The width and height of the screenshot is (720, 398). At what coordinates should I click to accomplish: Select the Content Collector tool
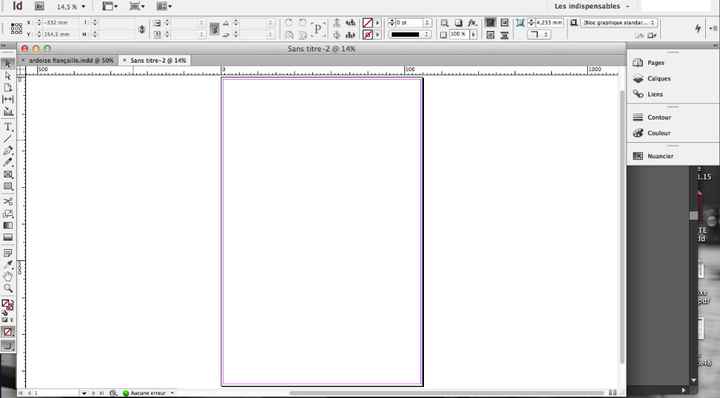pos(8,111)
